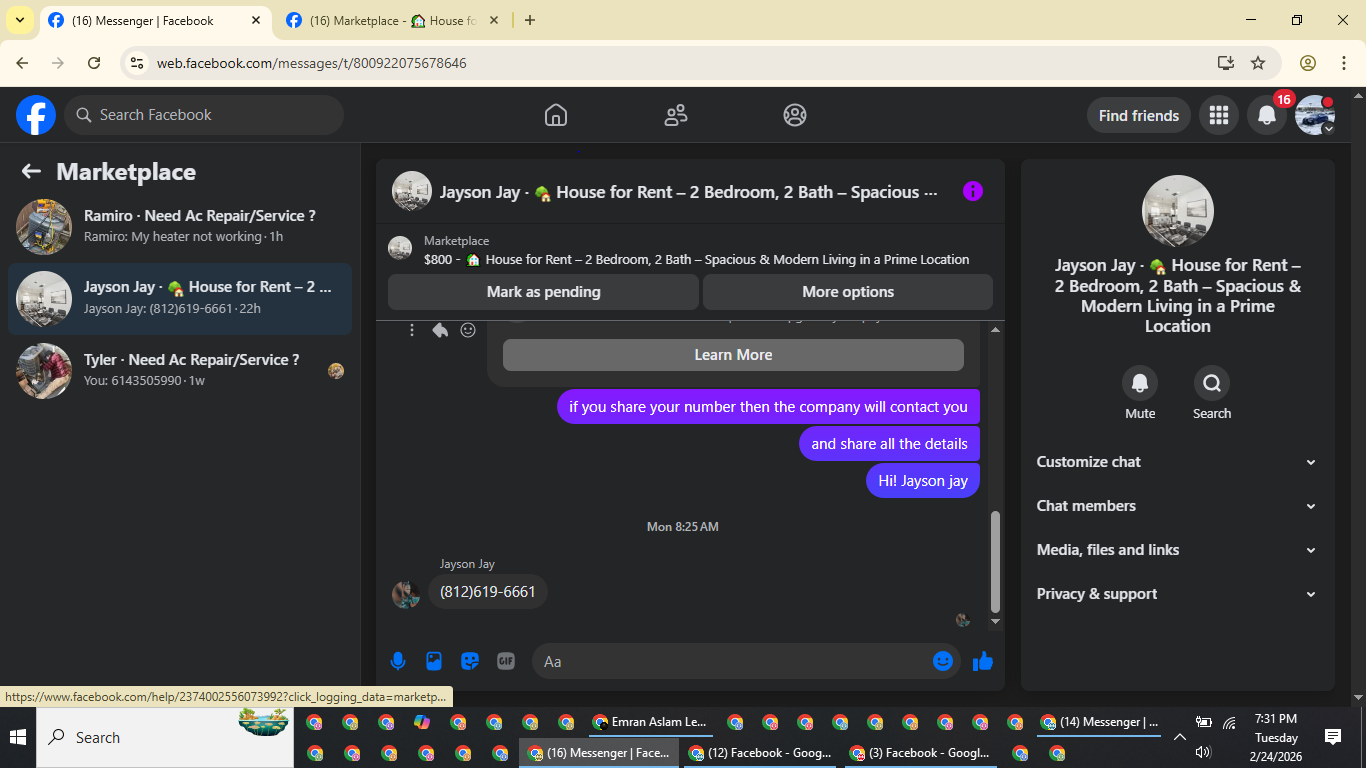The width and height of the screenshot is (1366, 768).
Task: Click the Facebook logo
Action: tap(36, 115)
